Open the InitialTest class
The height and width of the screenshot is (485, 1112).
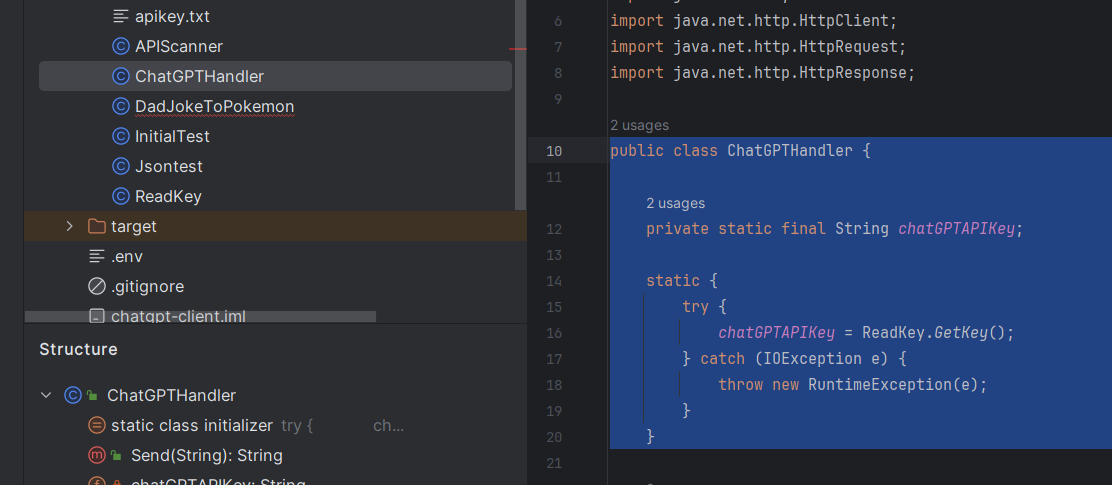tap(172, 136)
